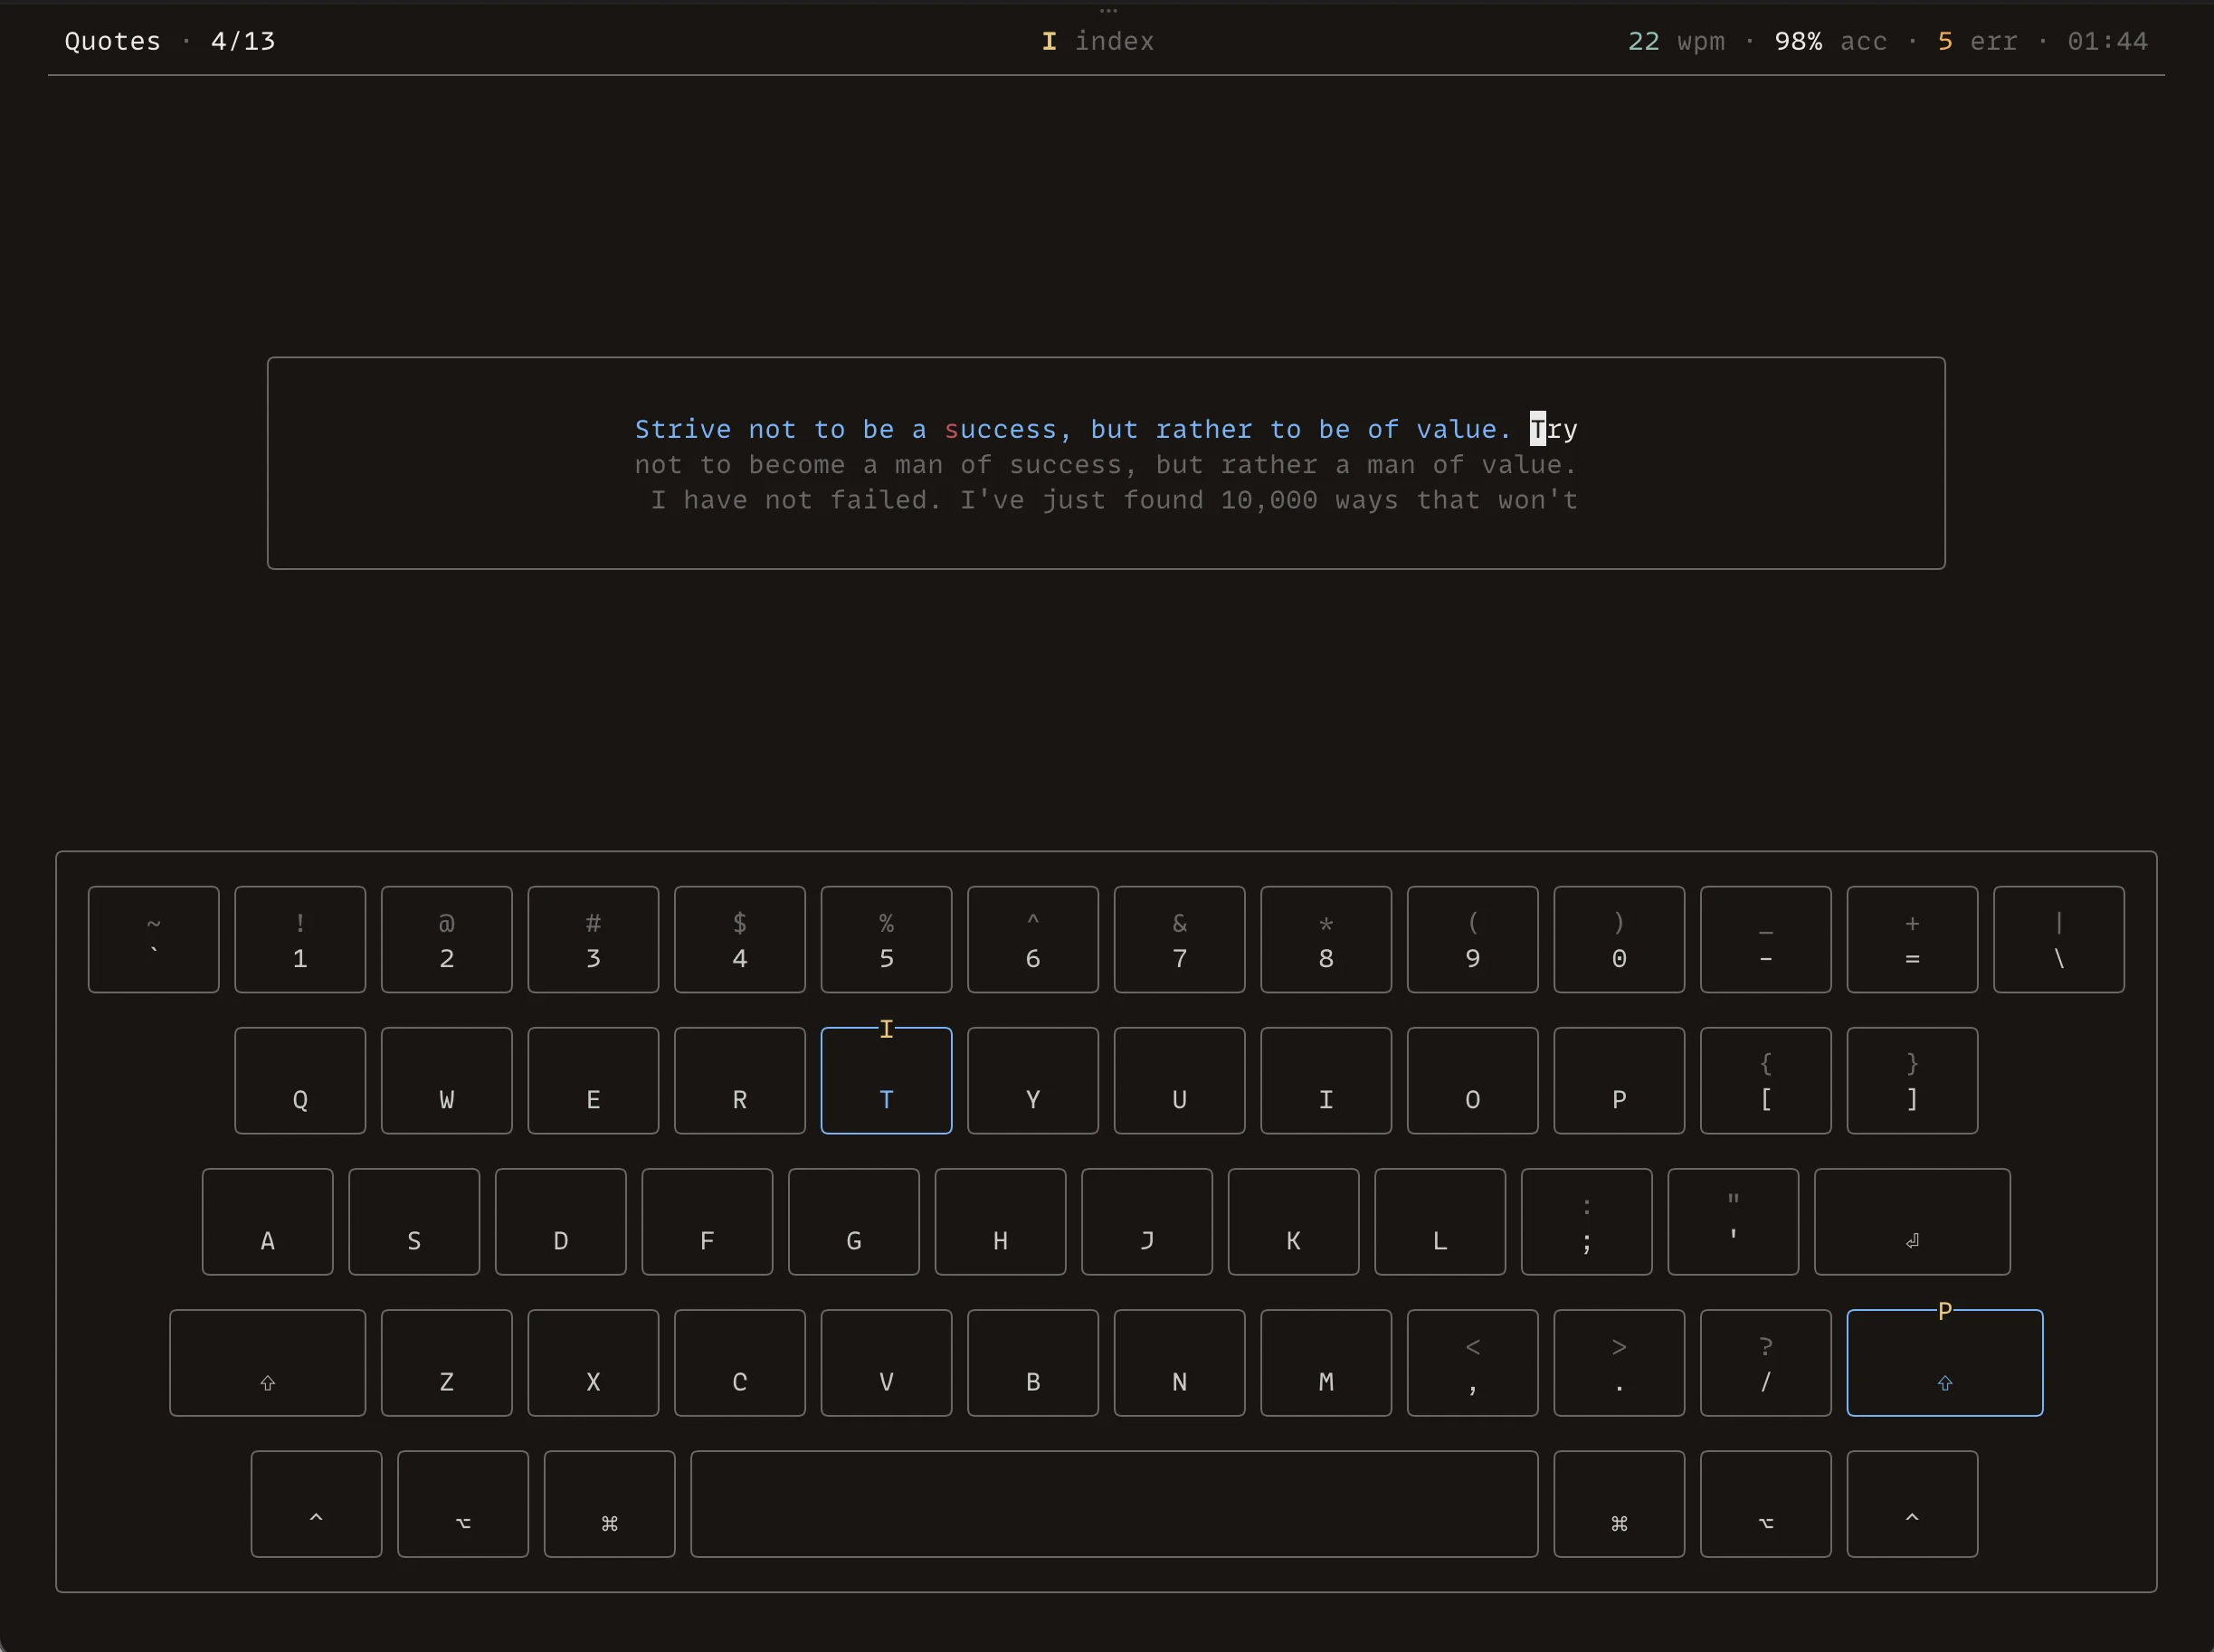The height and width of the screenshot is (1652, 2214).
Task: Click the right bracket key
Action: [x=1912, y=1080]
